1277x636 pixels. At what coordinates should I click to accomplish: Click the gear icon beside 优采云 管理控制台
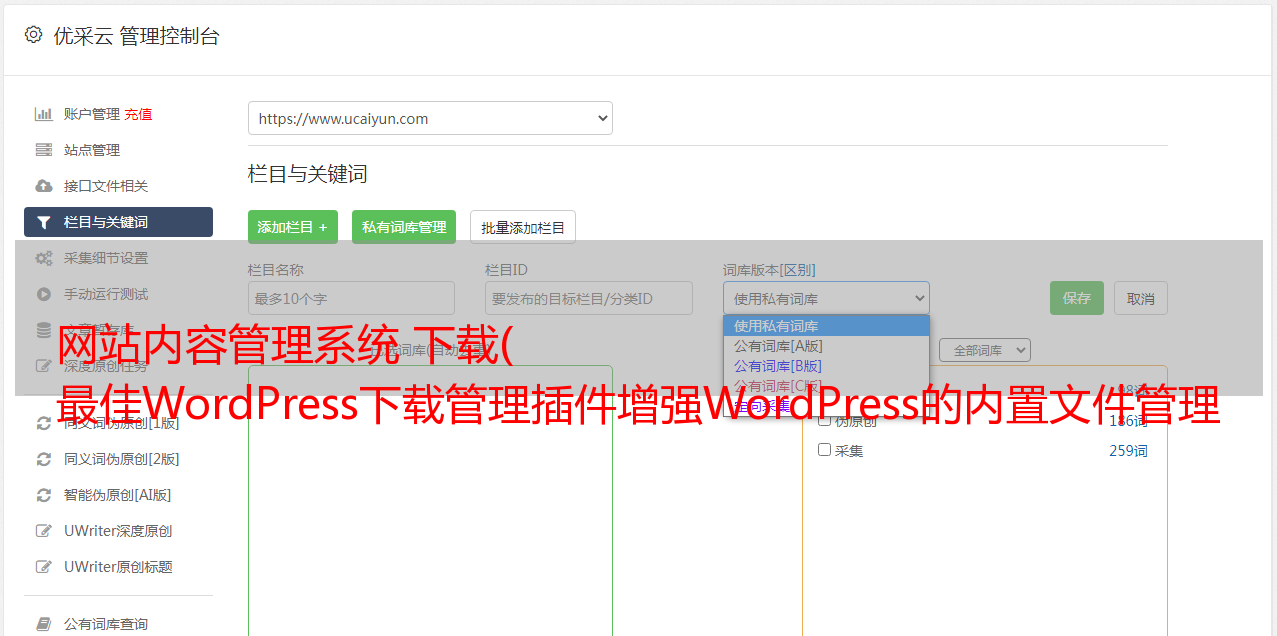tap(33, 35)
